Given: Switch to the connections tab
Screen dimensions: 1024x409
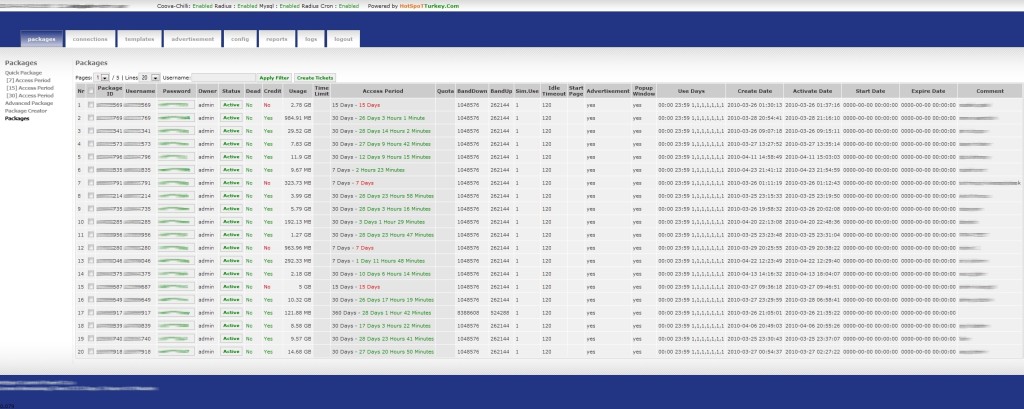Looking at the screenshot, I should point(90,39).
